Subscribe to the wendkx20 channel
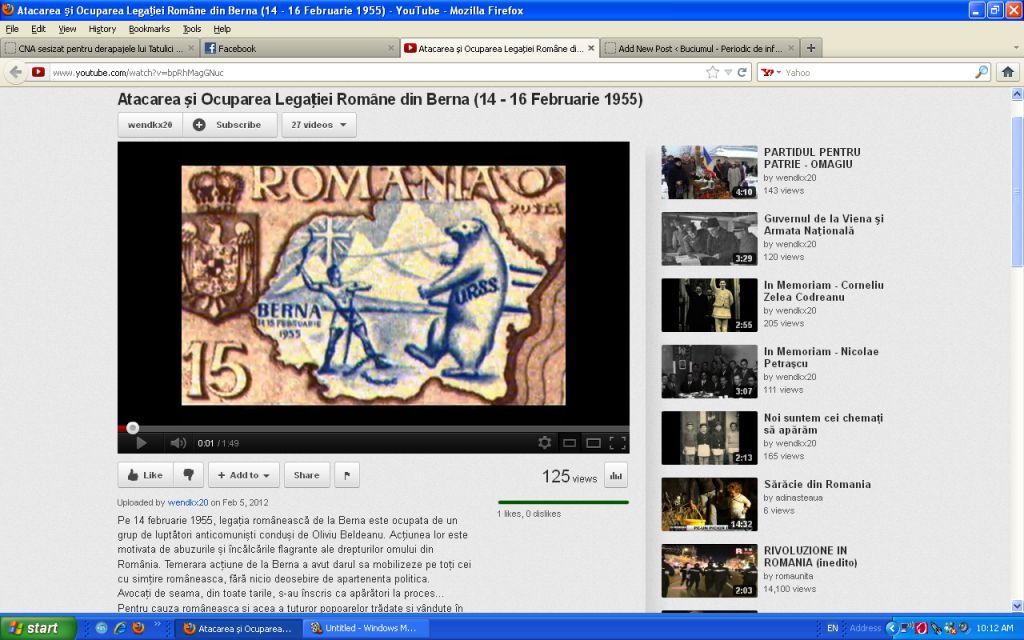The width and height of the screenshot is (1024, 640). coord(230,125)
